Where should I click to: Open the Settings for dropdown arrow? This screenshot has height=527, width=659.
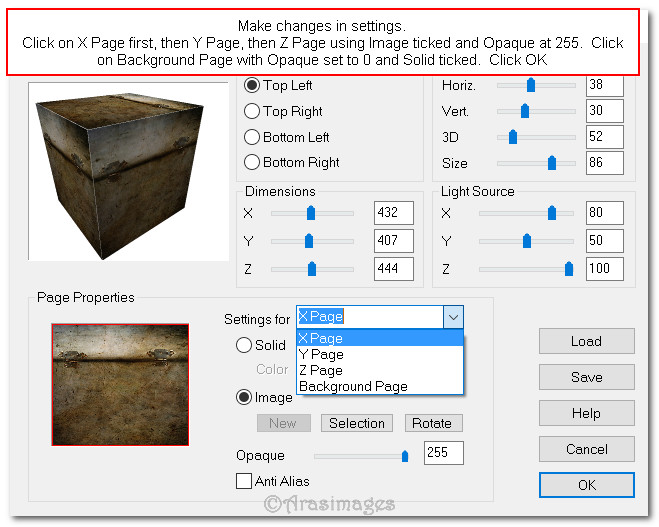click(x=453, y=317)
